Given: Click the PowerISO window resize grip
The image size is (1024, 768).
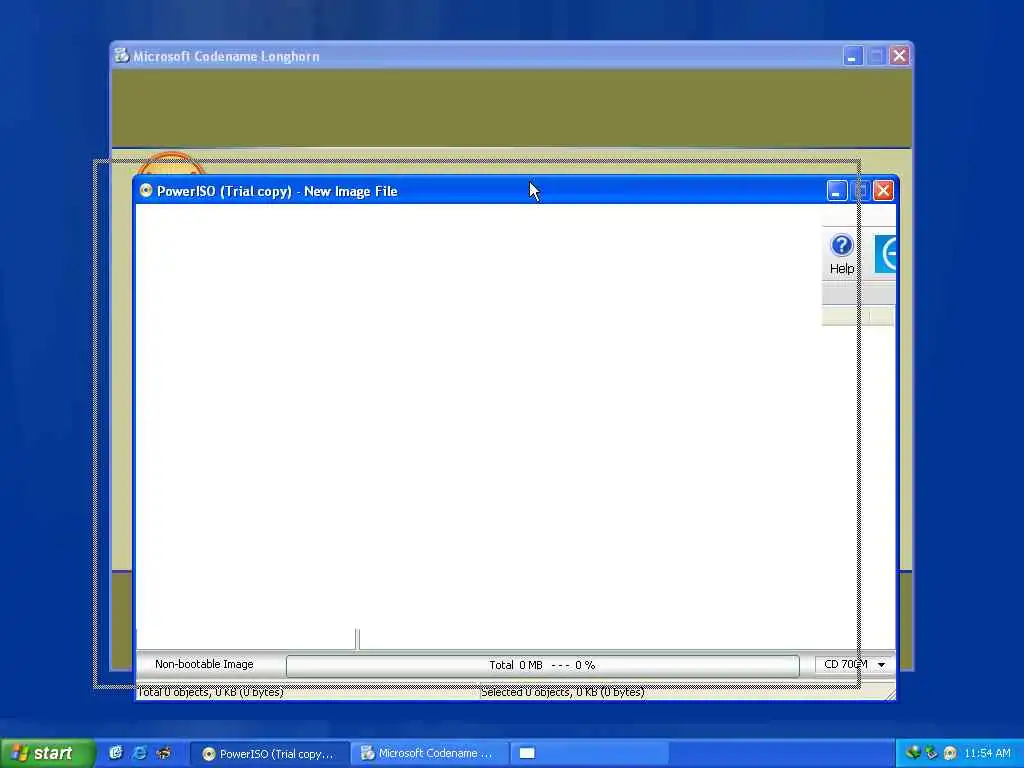Looking at the screenshot, I should point(889,694).
